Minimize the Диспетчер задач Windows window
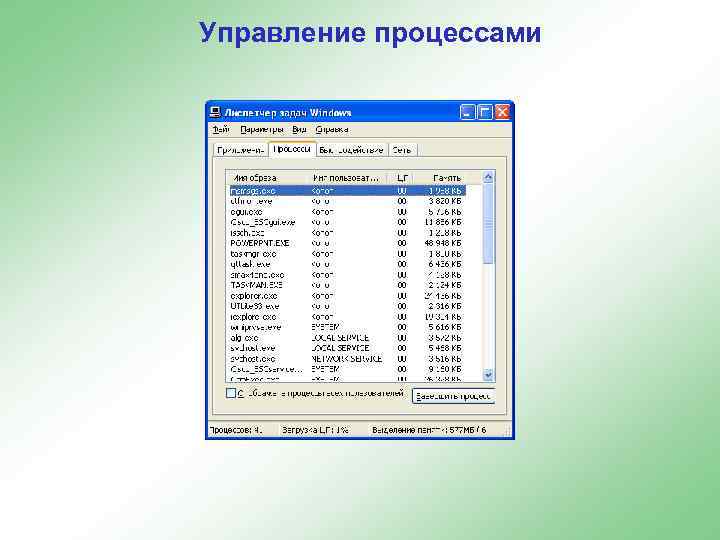Image resolution: width=720 pixels, height=540 pixels. click(467, 112)
